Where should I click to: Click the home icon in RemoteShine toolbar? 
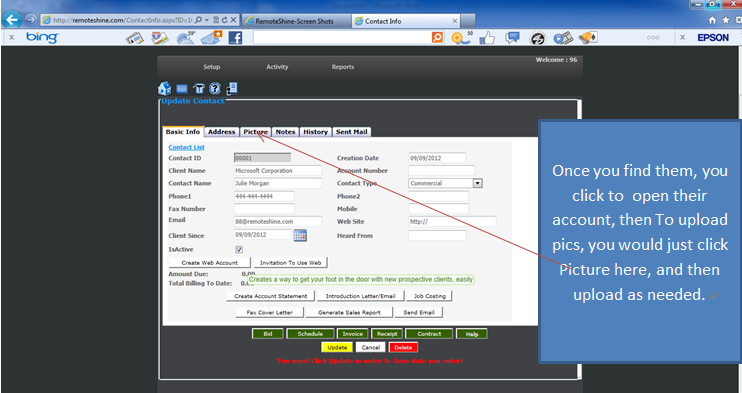164,88
